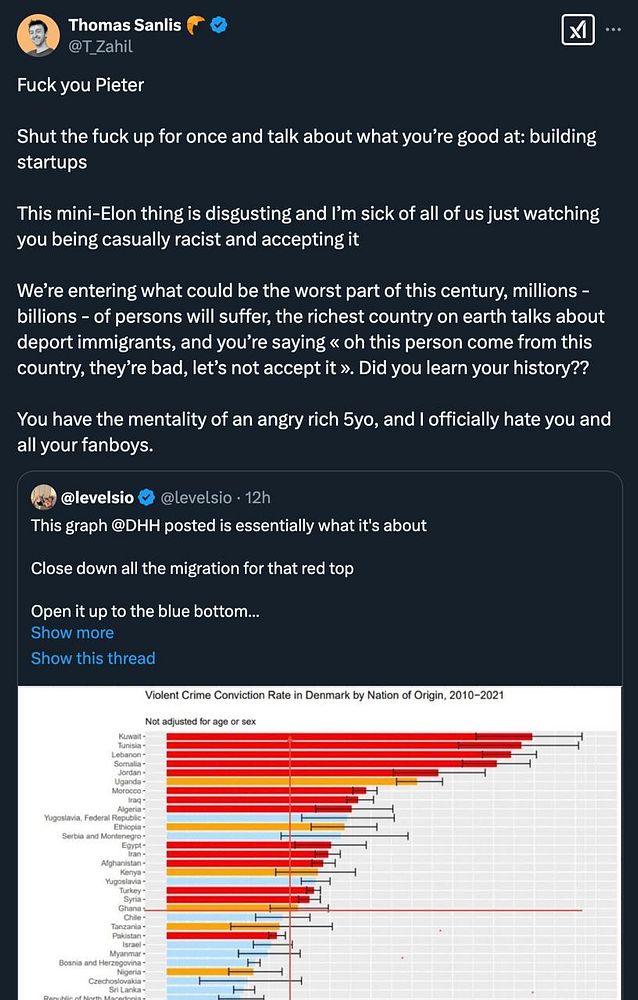638x1000 pixels.
Task: Click grey @levelsio handle before 12h
Action: coord(196,497)
